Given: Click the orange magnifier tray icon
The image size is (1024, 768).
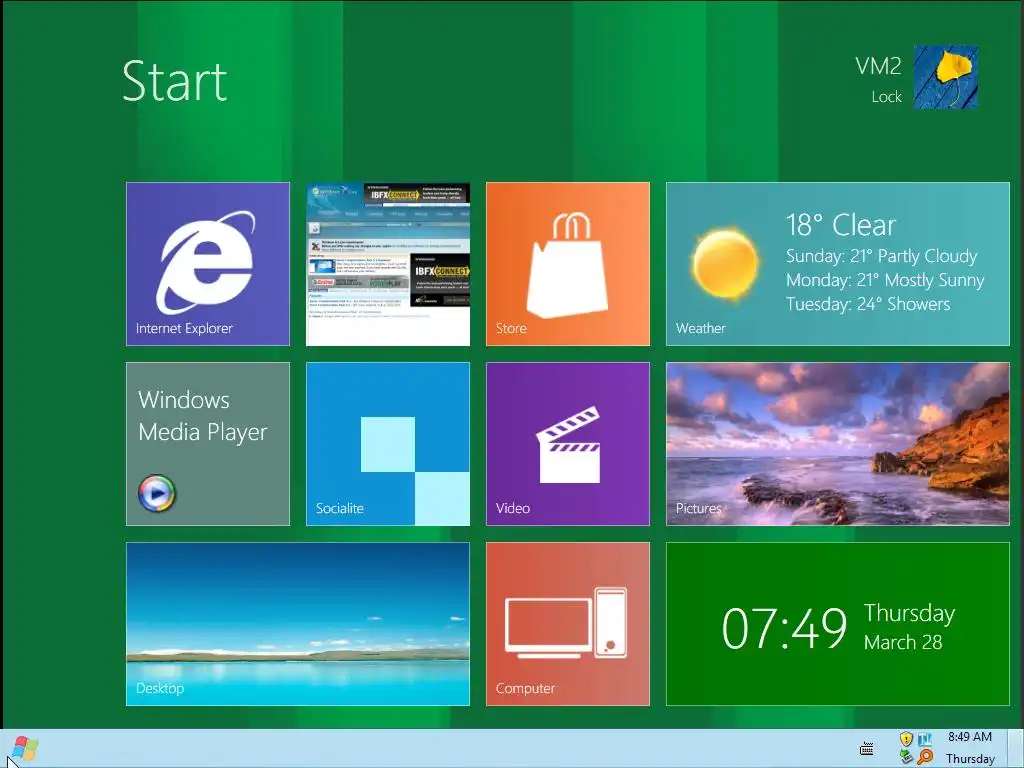Looking at the screenshot, I should [x=925, y=757].
